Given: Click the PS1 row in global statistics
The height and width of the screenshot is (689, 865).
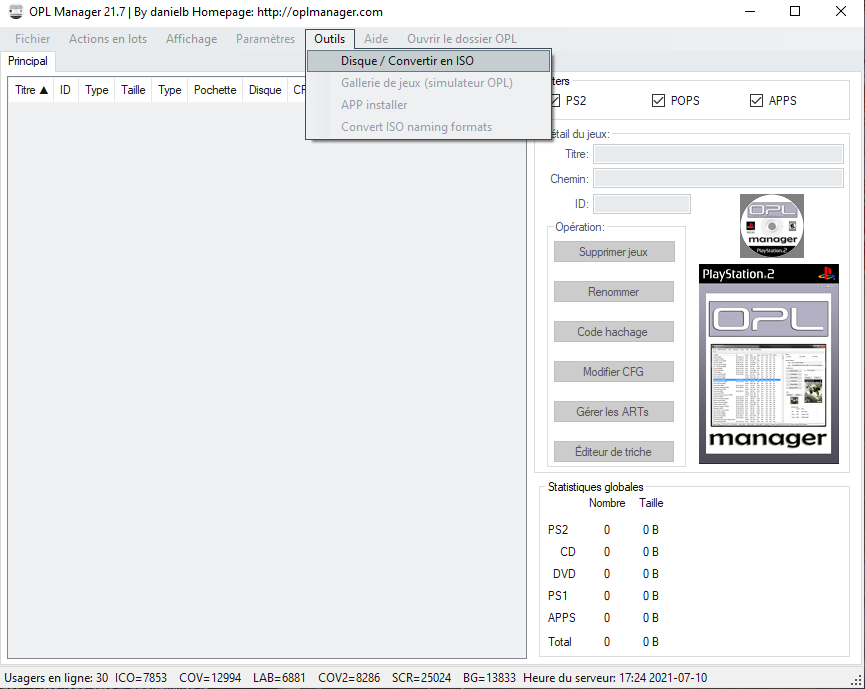Looking at the screenshot, I should click(x=604, y=596).
